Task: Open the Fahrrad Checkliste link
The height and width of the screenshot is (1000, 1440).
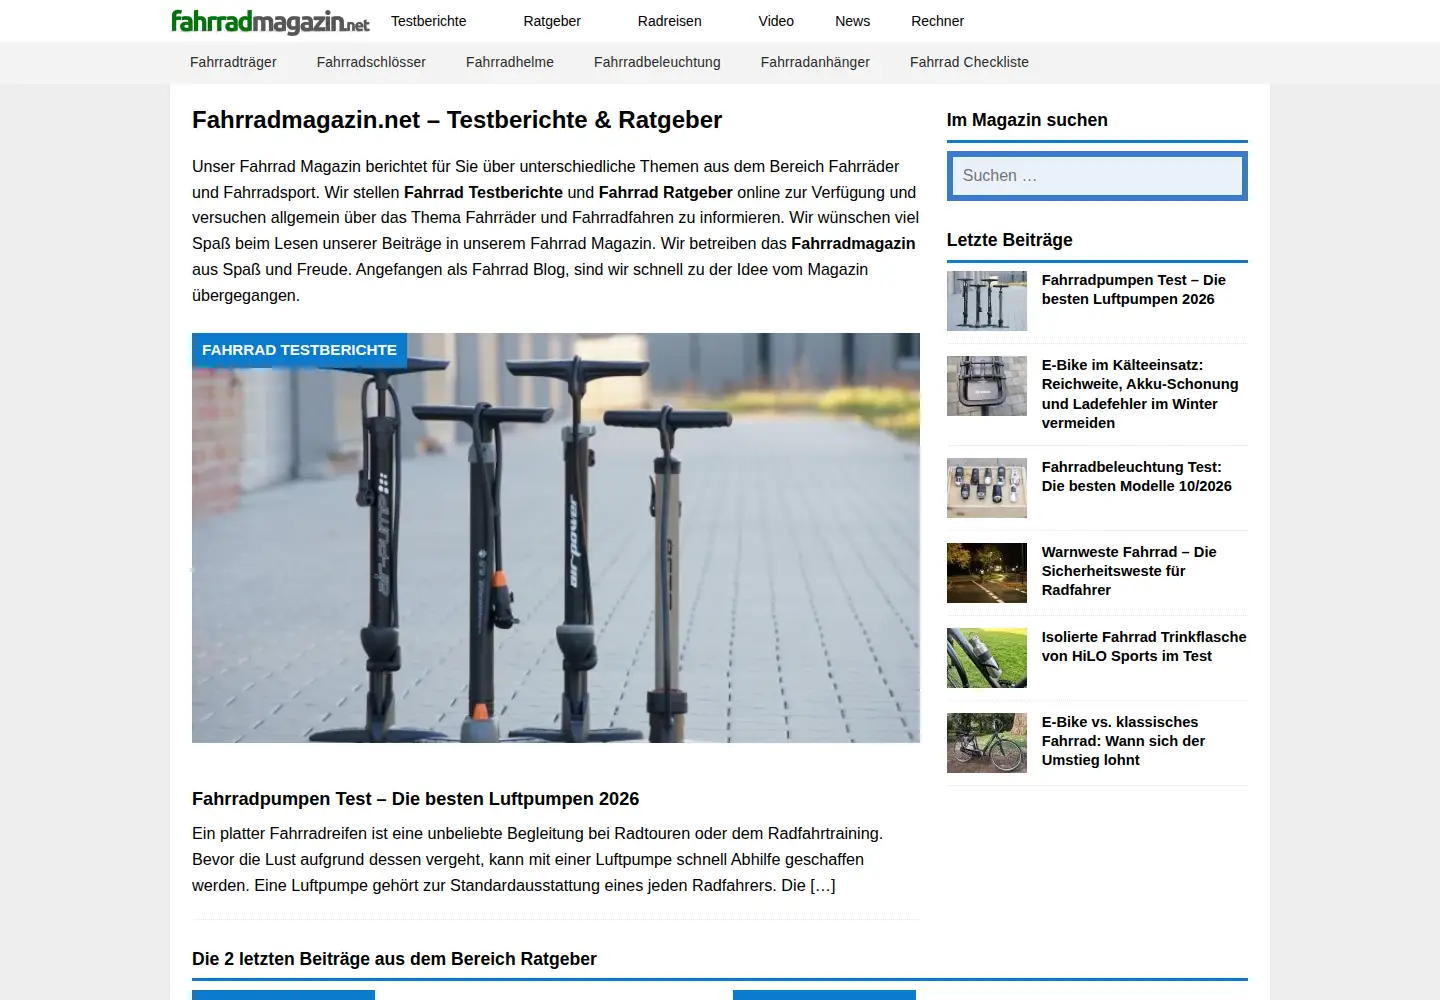Action: pos(969,62)
